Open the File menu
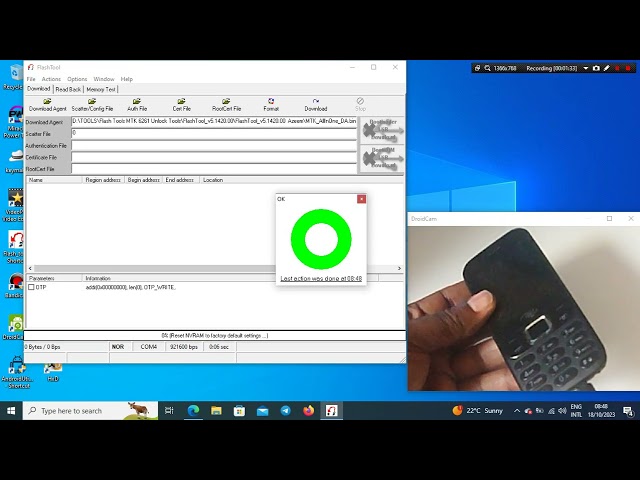640x480 pixels. point(31,79)
